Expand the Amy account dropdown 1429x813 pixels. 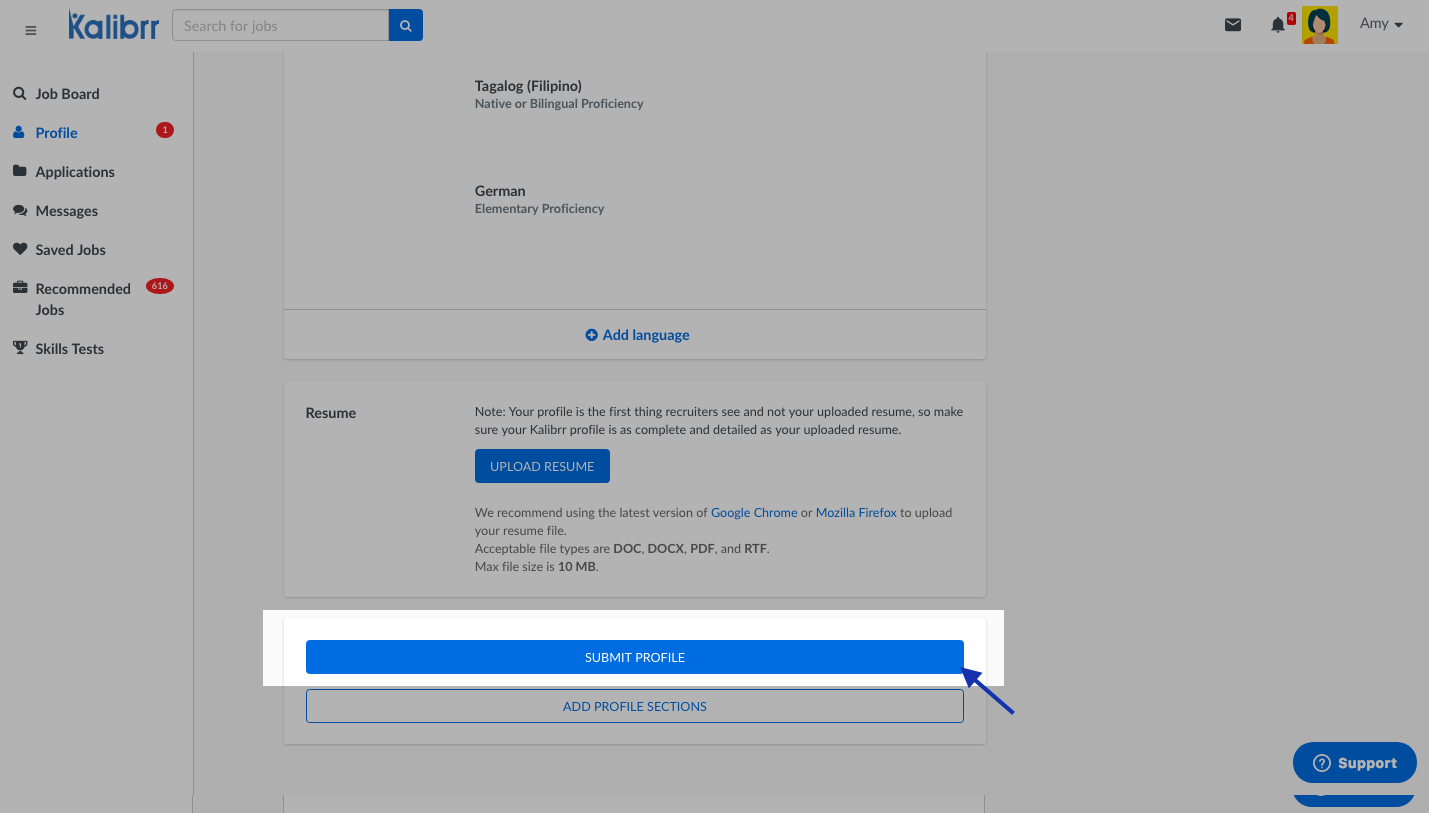click(x=1381, y=24)
